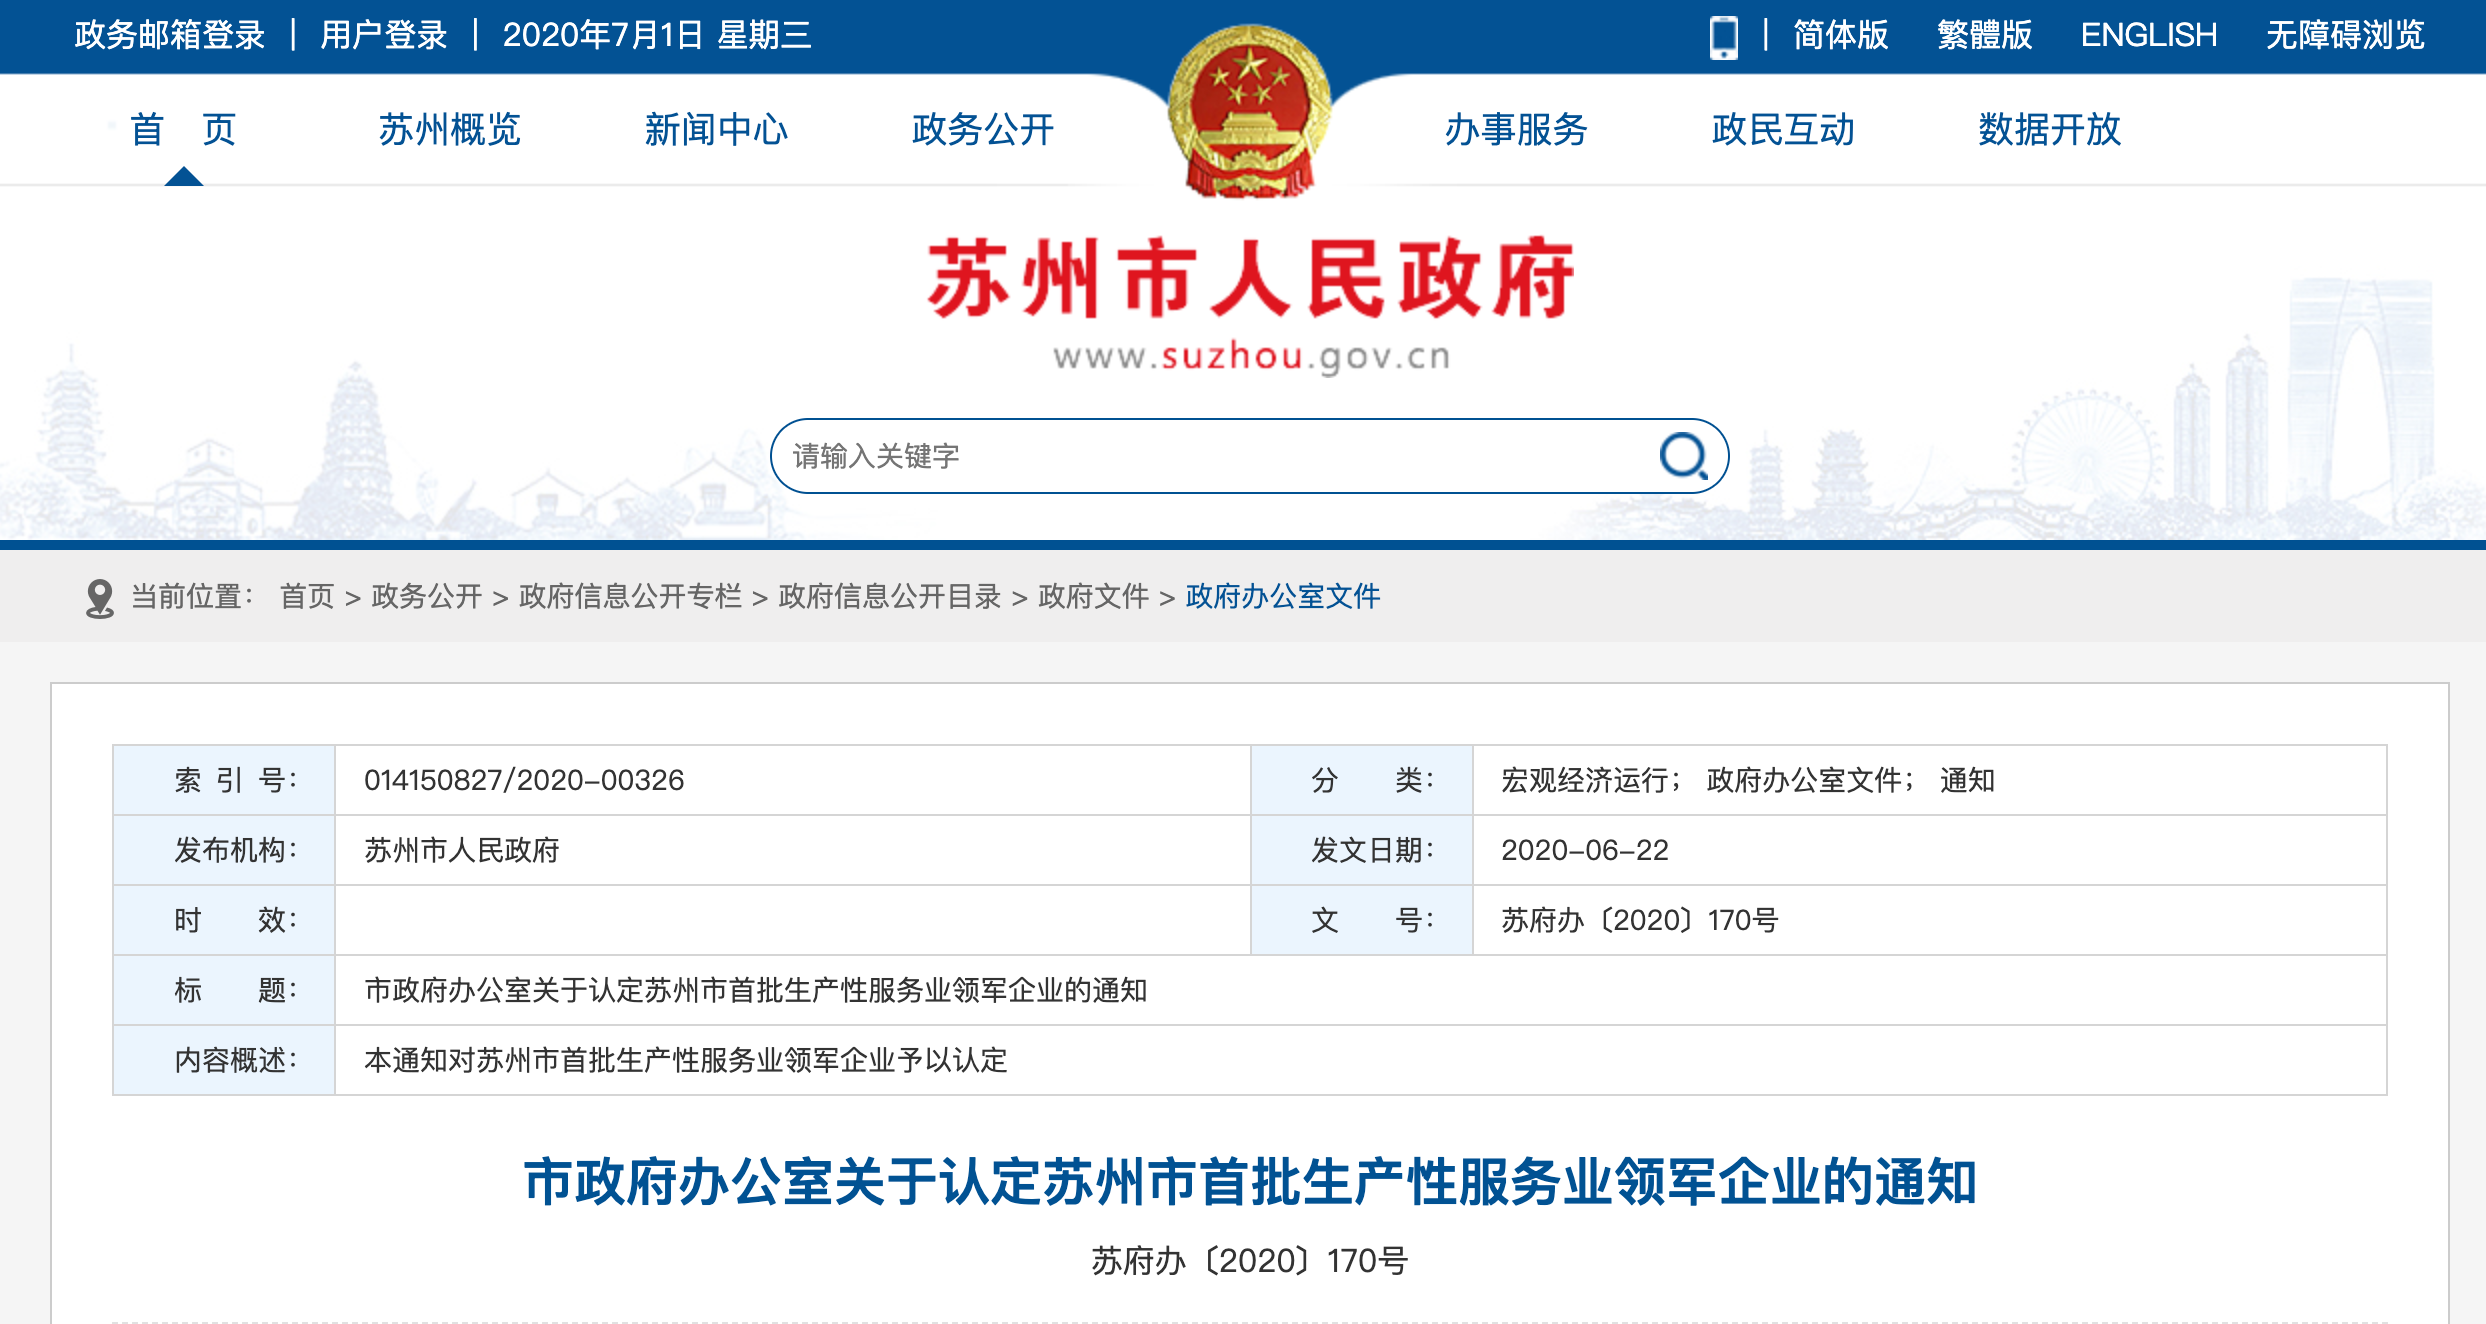Click the national emblem logo
2486x1324 pixels.
[1249, 110]
